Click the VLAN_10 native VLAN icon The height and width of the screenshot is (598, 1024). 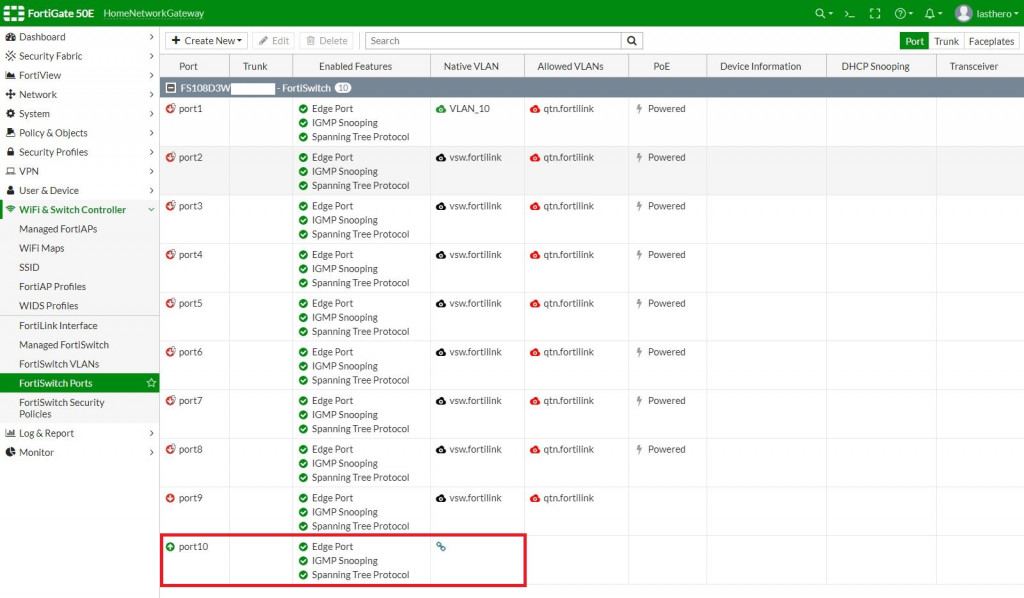click(x=441, y=109)
